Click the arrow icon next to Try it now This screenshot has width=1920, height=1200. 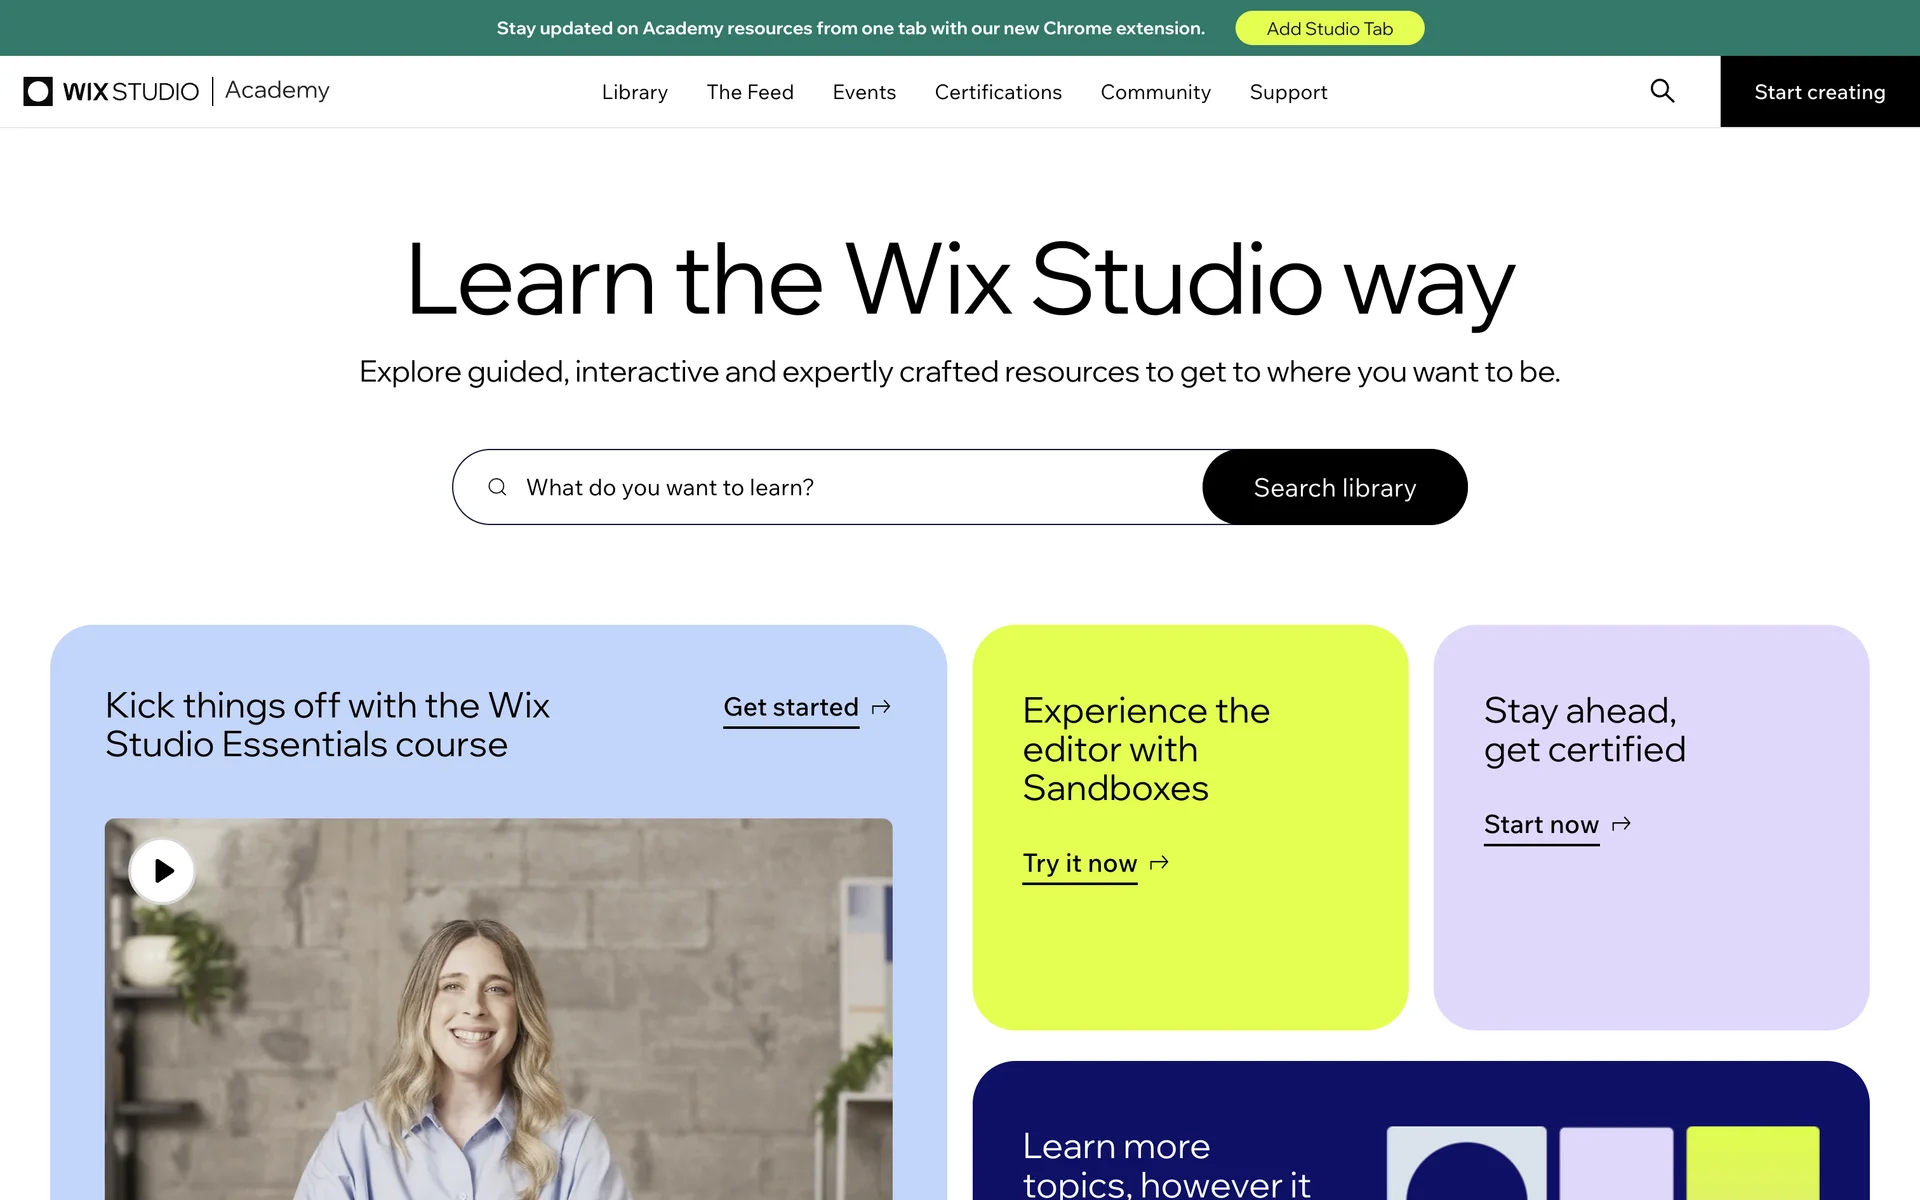[1159, 863]
